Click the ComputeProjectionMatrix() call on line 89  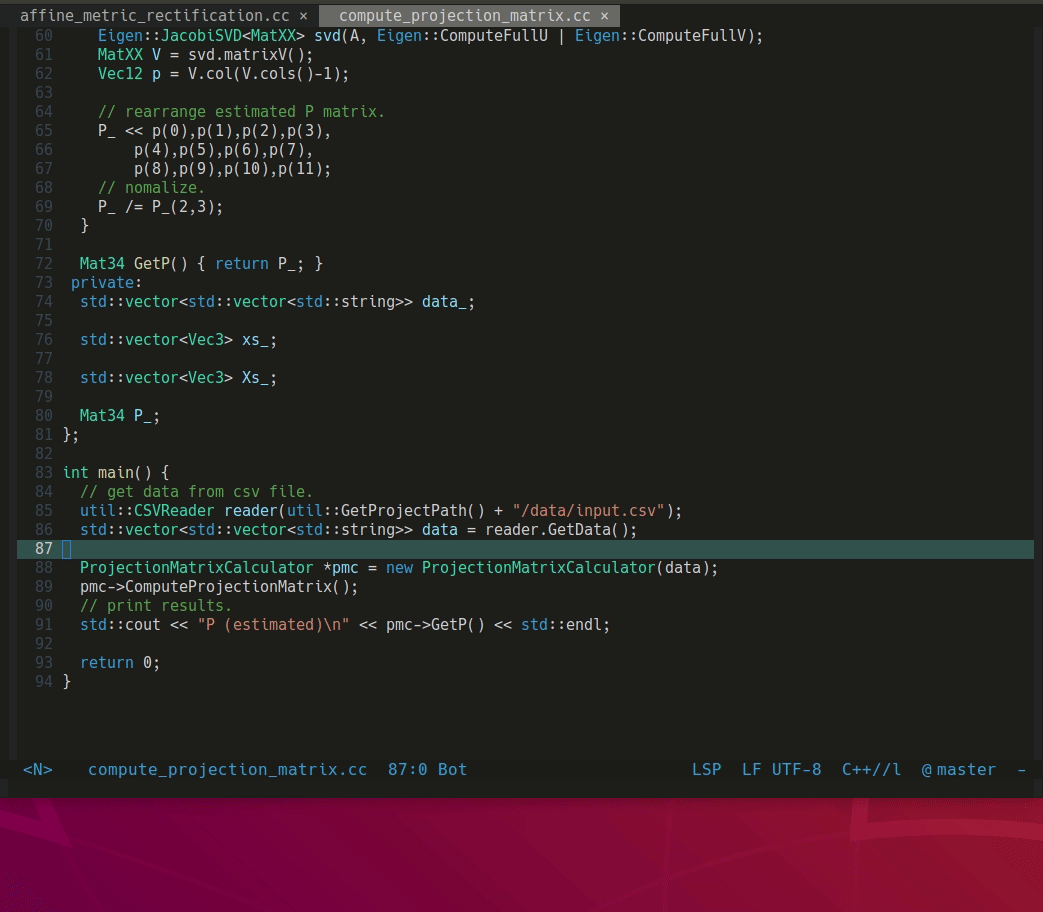click(x=241, y=587)
